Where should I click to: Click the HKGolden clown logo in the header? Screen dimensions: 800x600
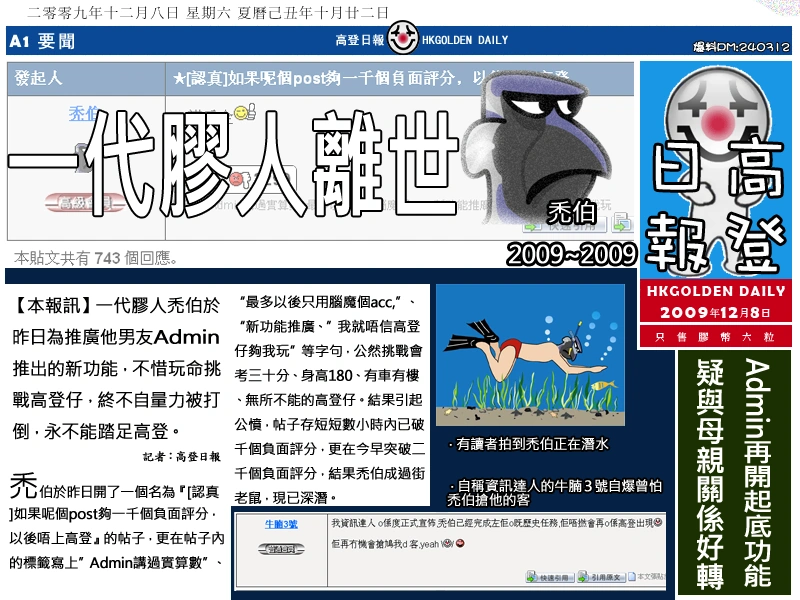403,38
